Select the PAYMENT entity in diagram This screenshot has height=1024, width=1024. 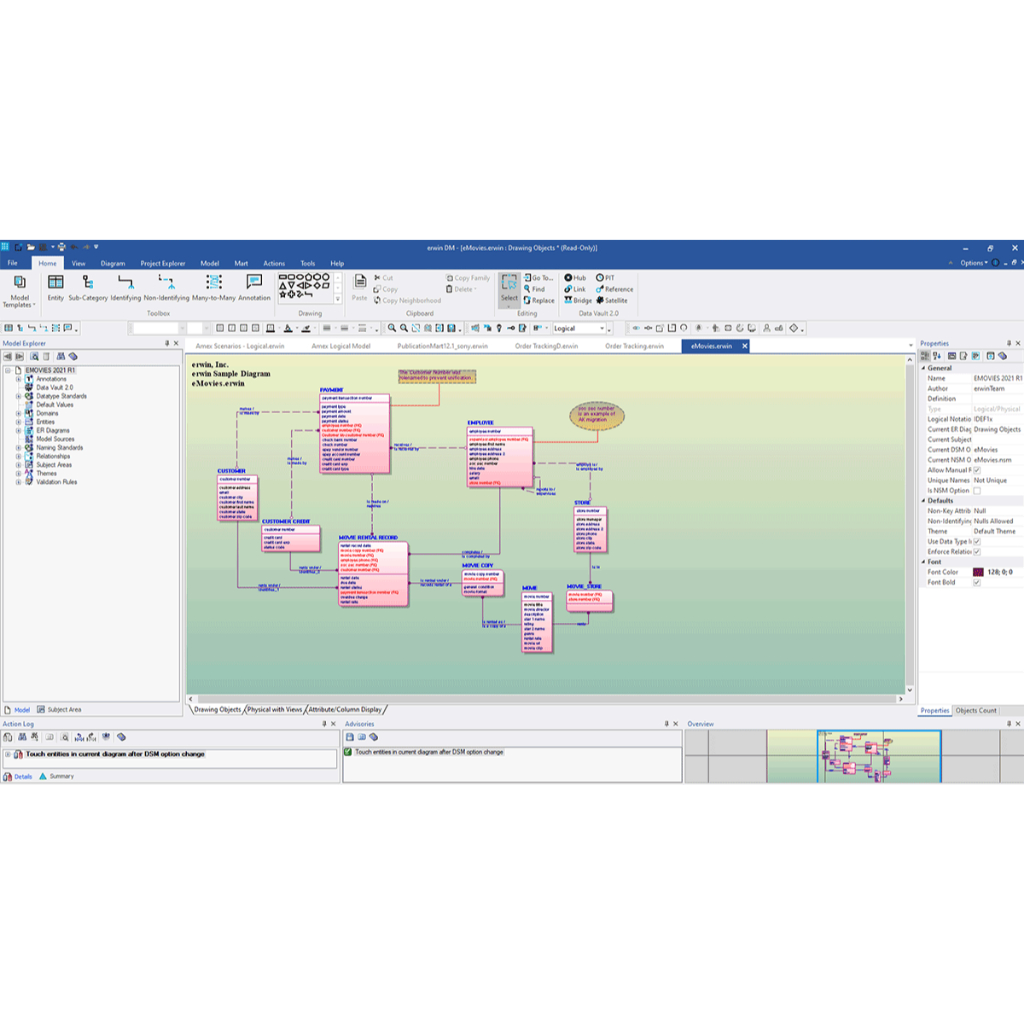pyautogui.click(x=355, y=434)
